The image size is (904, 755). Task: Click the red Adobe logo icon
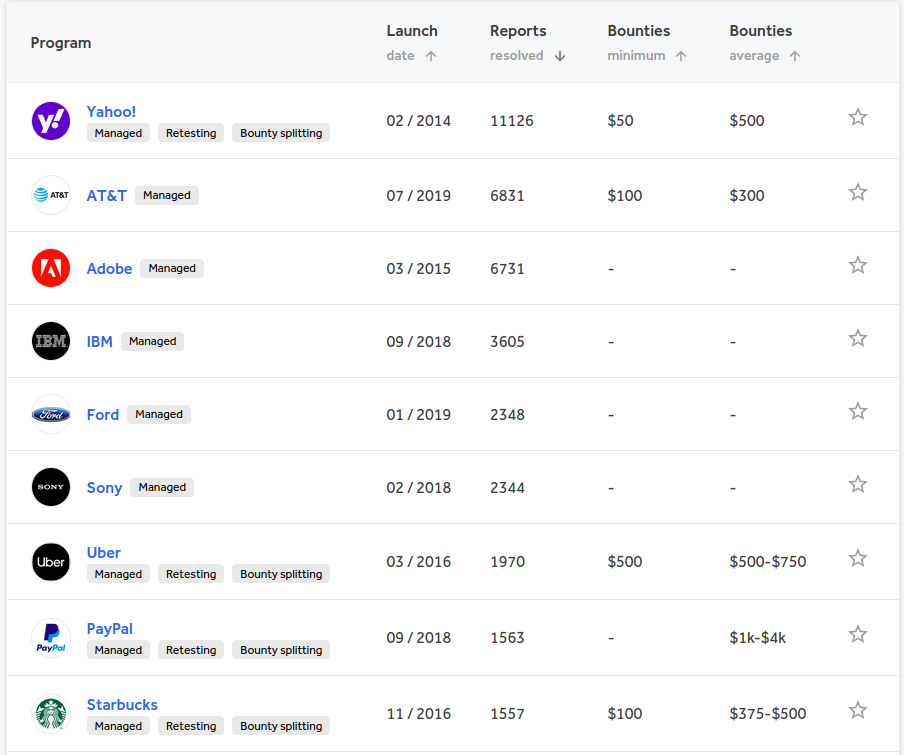pyautogui.click(x=51, y=268)
